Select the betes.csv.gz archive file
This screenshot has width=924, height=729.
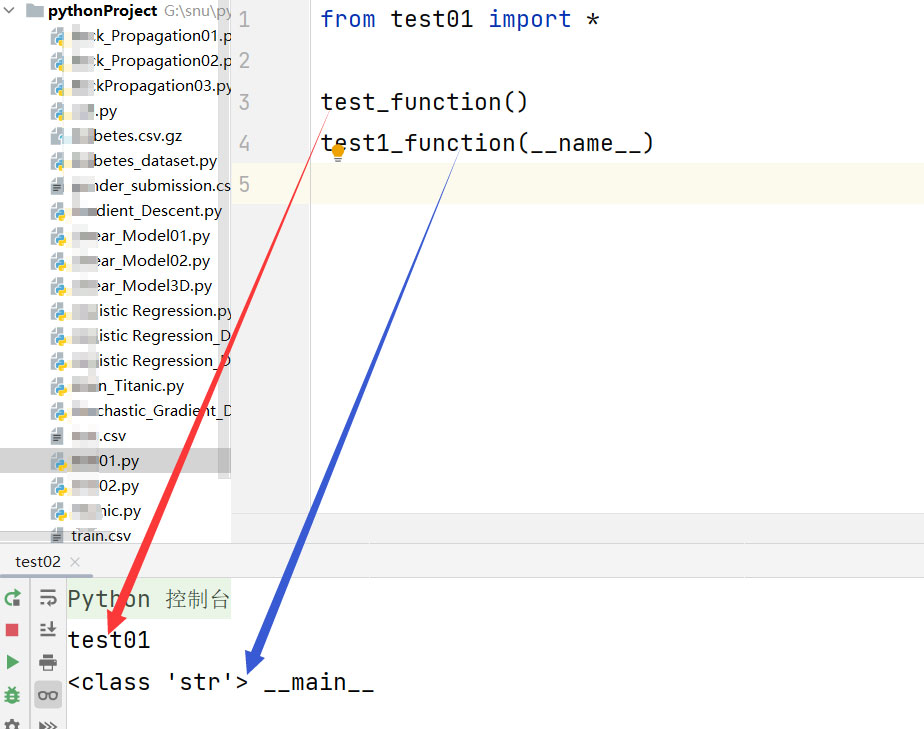[117, 136]
